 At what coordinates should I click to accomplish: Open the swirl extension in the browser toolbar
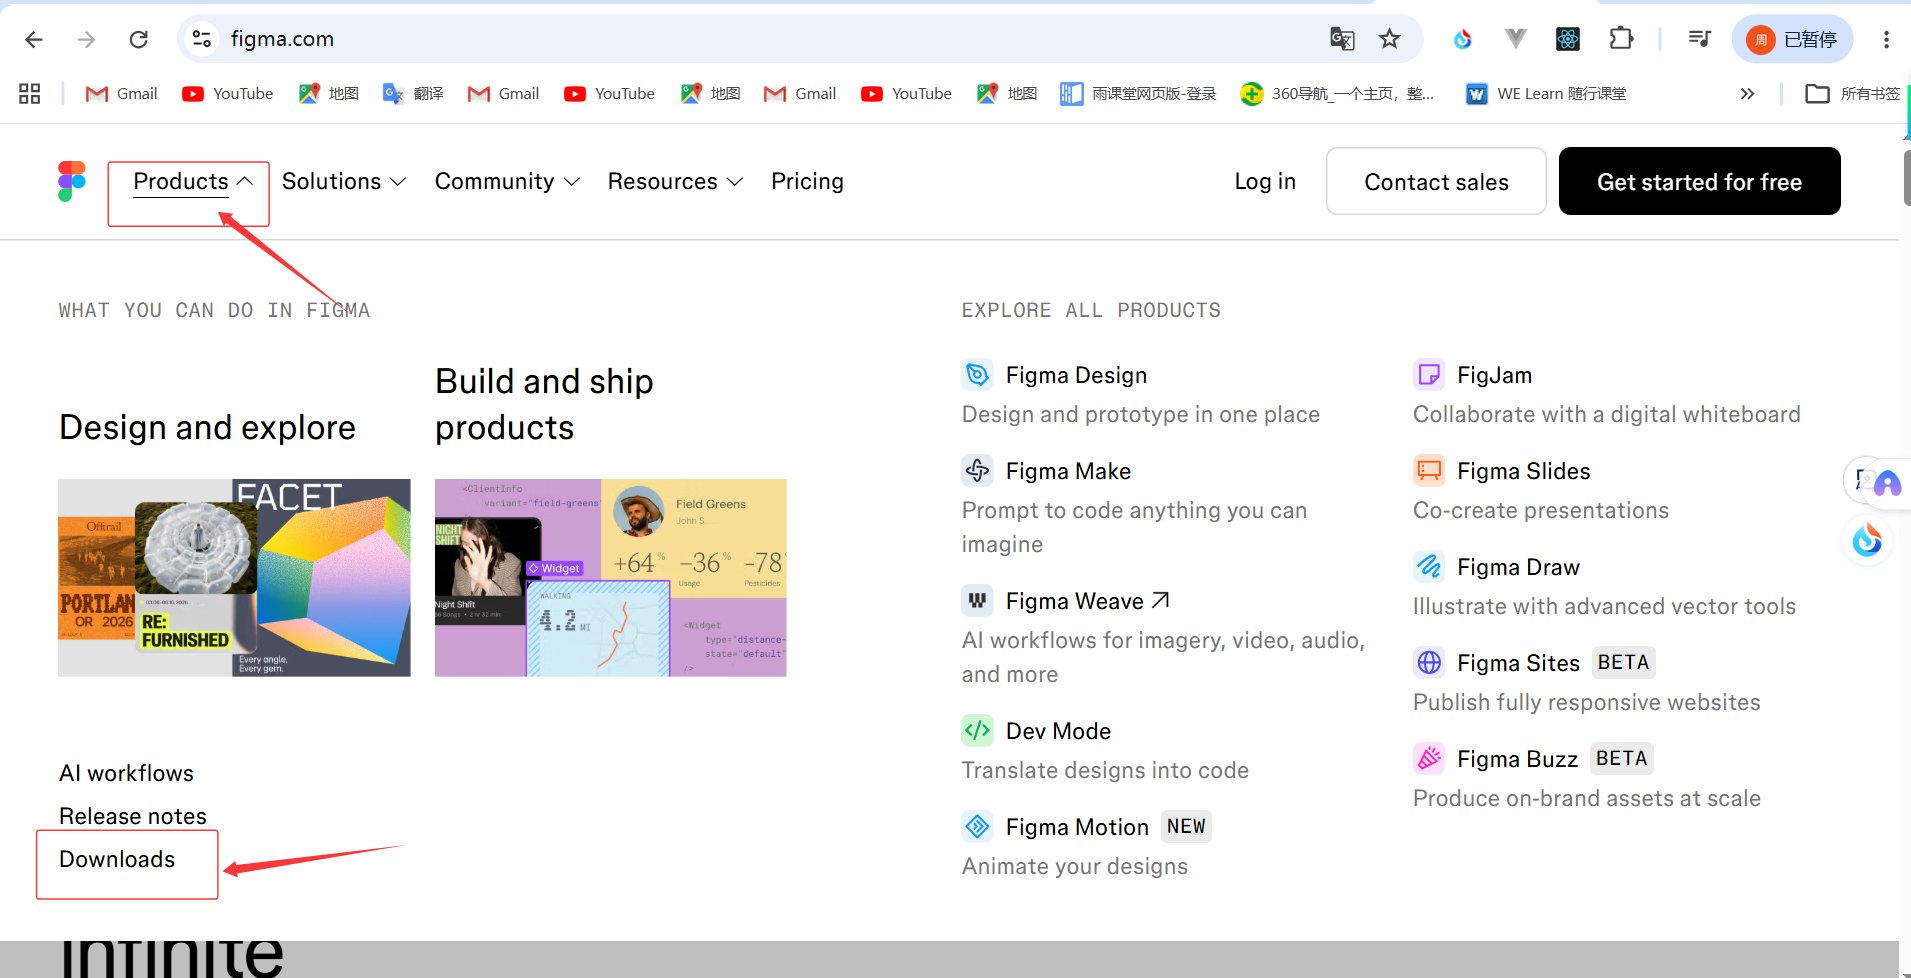click(x=1463, y=39)
